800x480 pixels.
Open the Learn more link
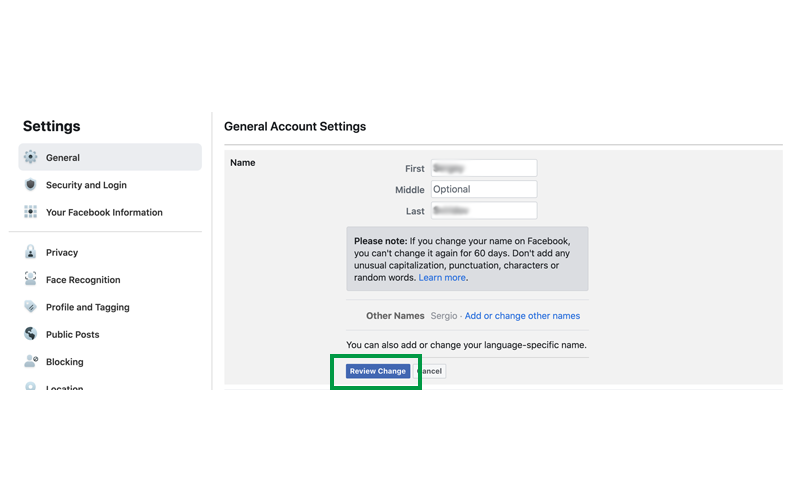coord(442,277)
